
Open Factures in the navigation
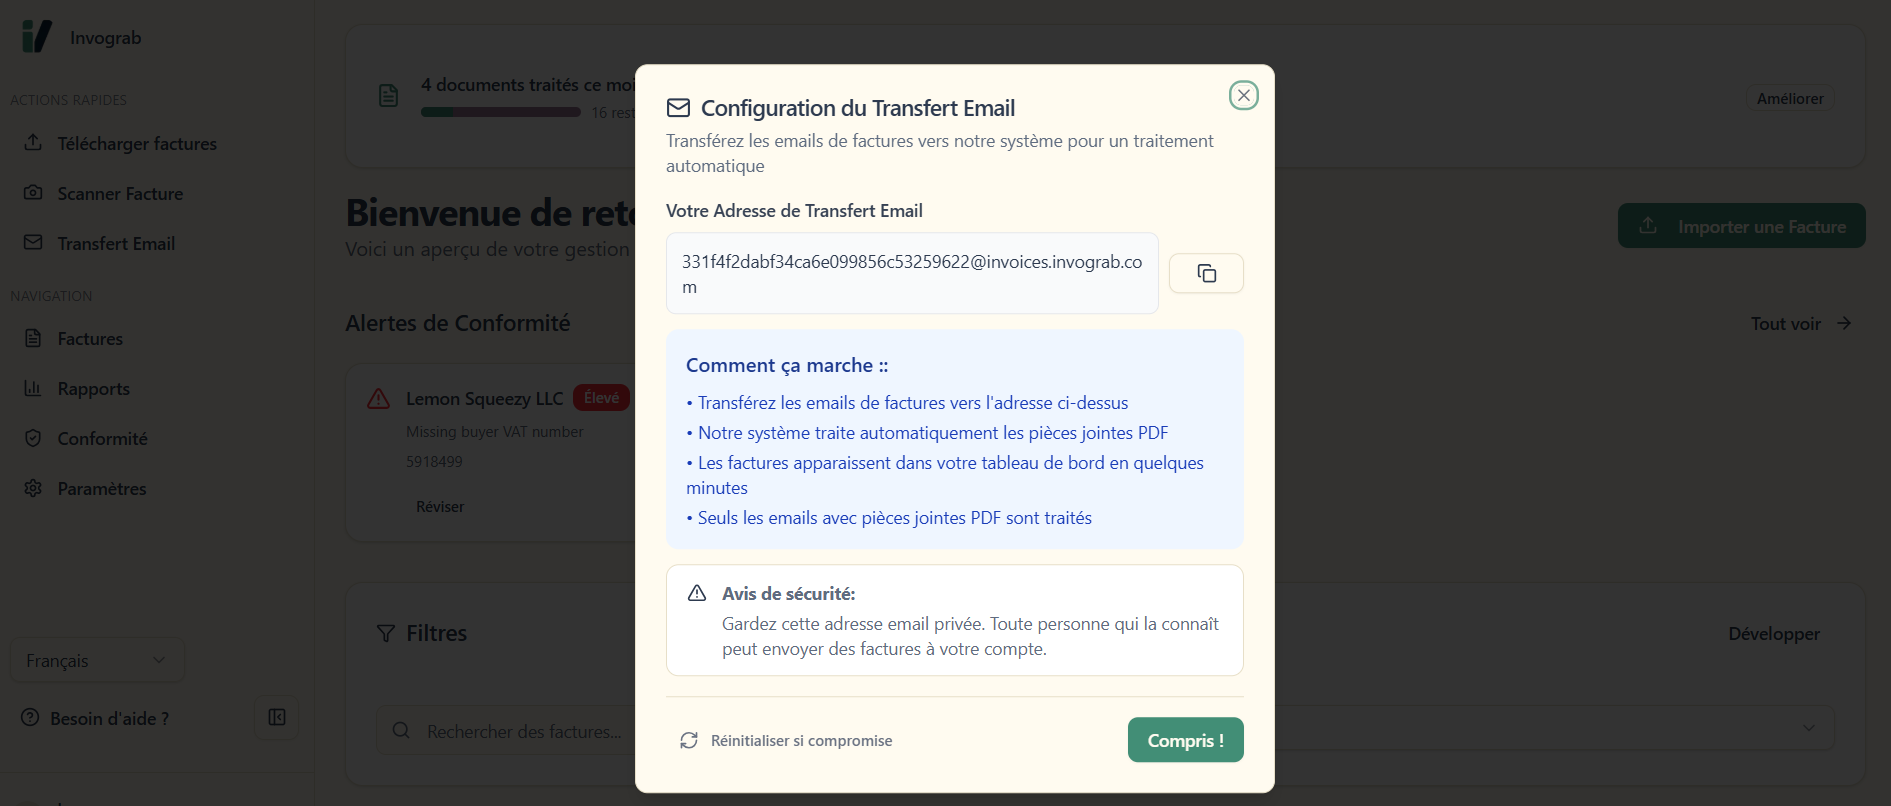click(x=90, y=339)
